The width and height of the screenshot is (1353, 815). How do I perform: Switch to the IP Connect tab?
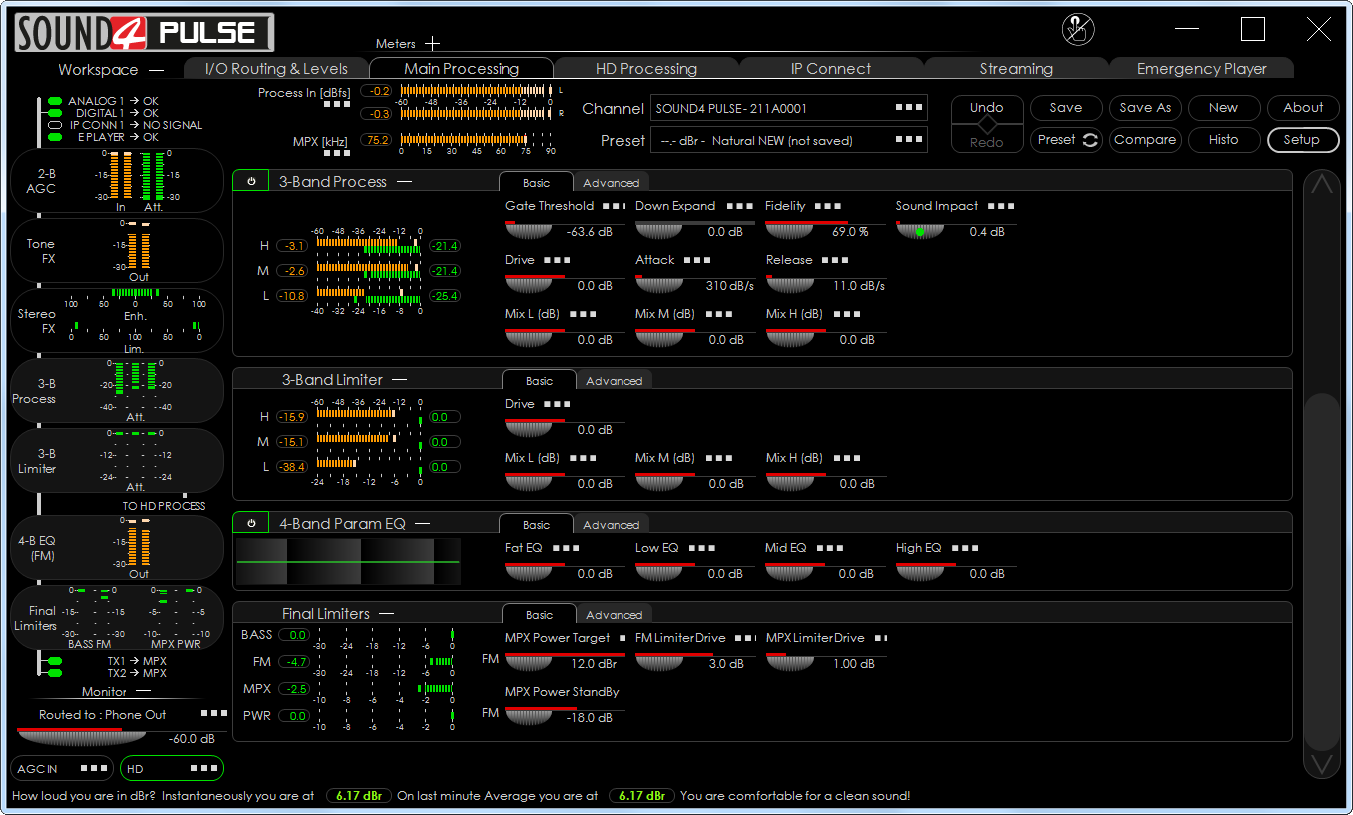(831, 69)
